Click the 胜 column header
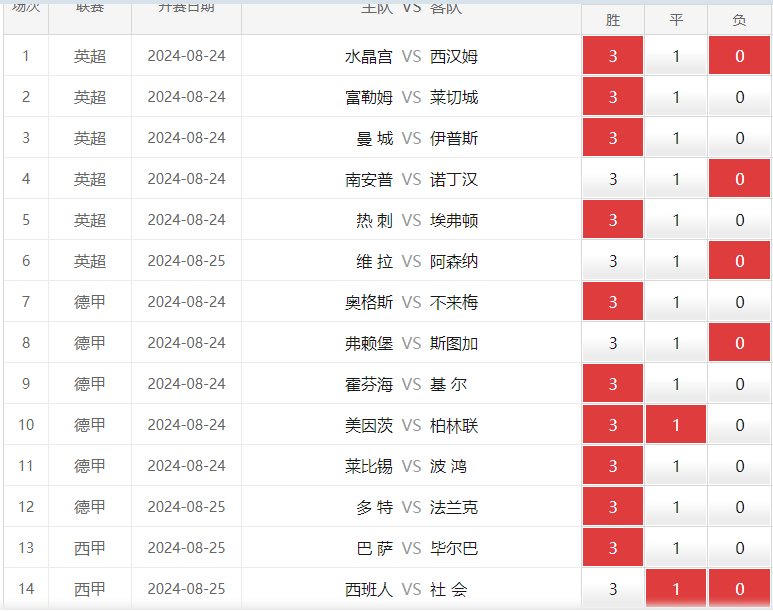This screenshot has height=612, width=773. click(x=613, y=20)
